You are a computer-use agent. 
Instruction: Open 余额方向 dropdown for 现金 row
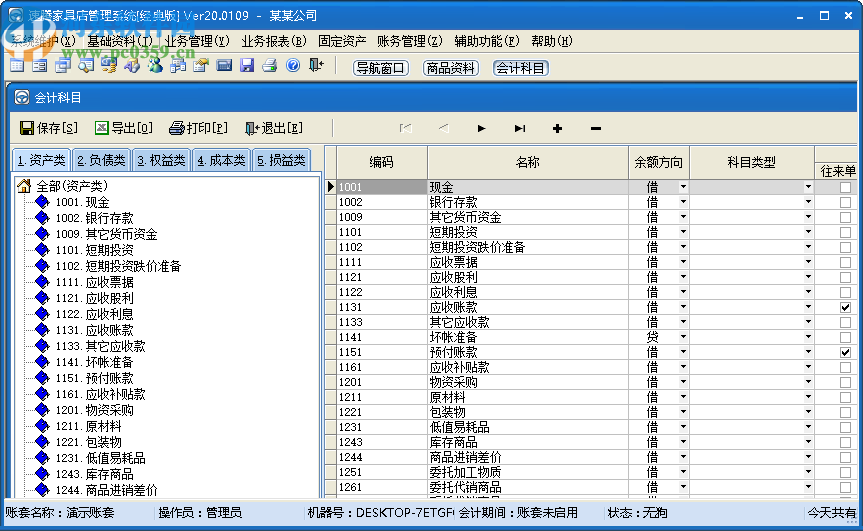pos(684,188)
